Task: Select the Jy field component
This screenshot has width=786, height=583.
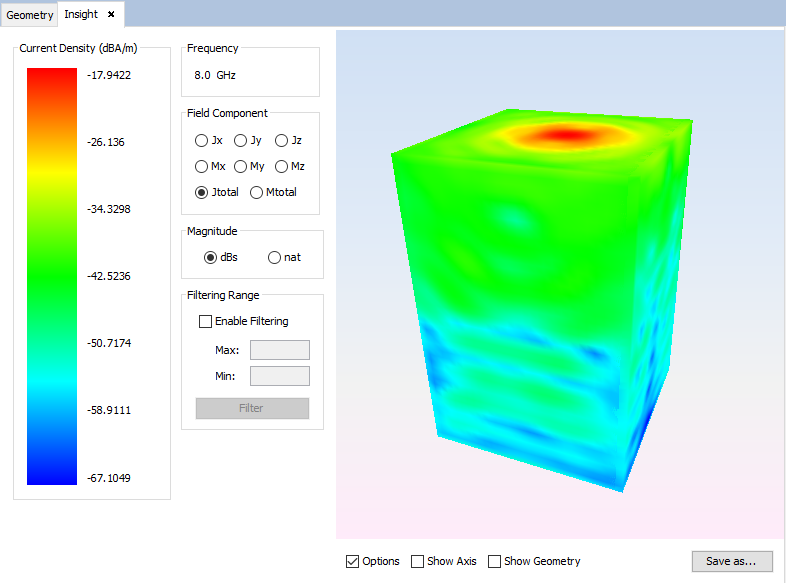Action: click(x=240, y=141)
